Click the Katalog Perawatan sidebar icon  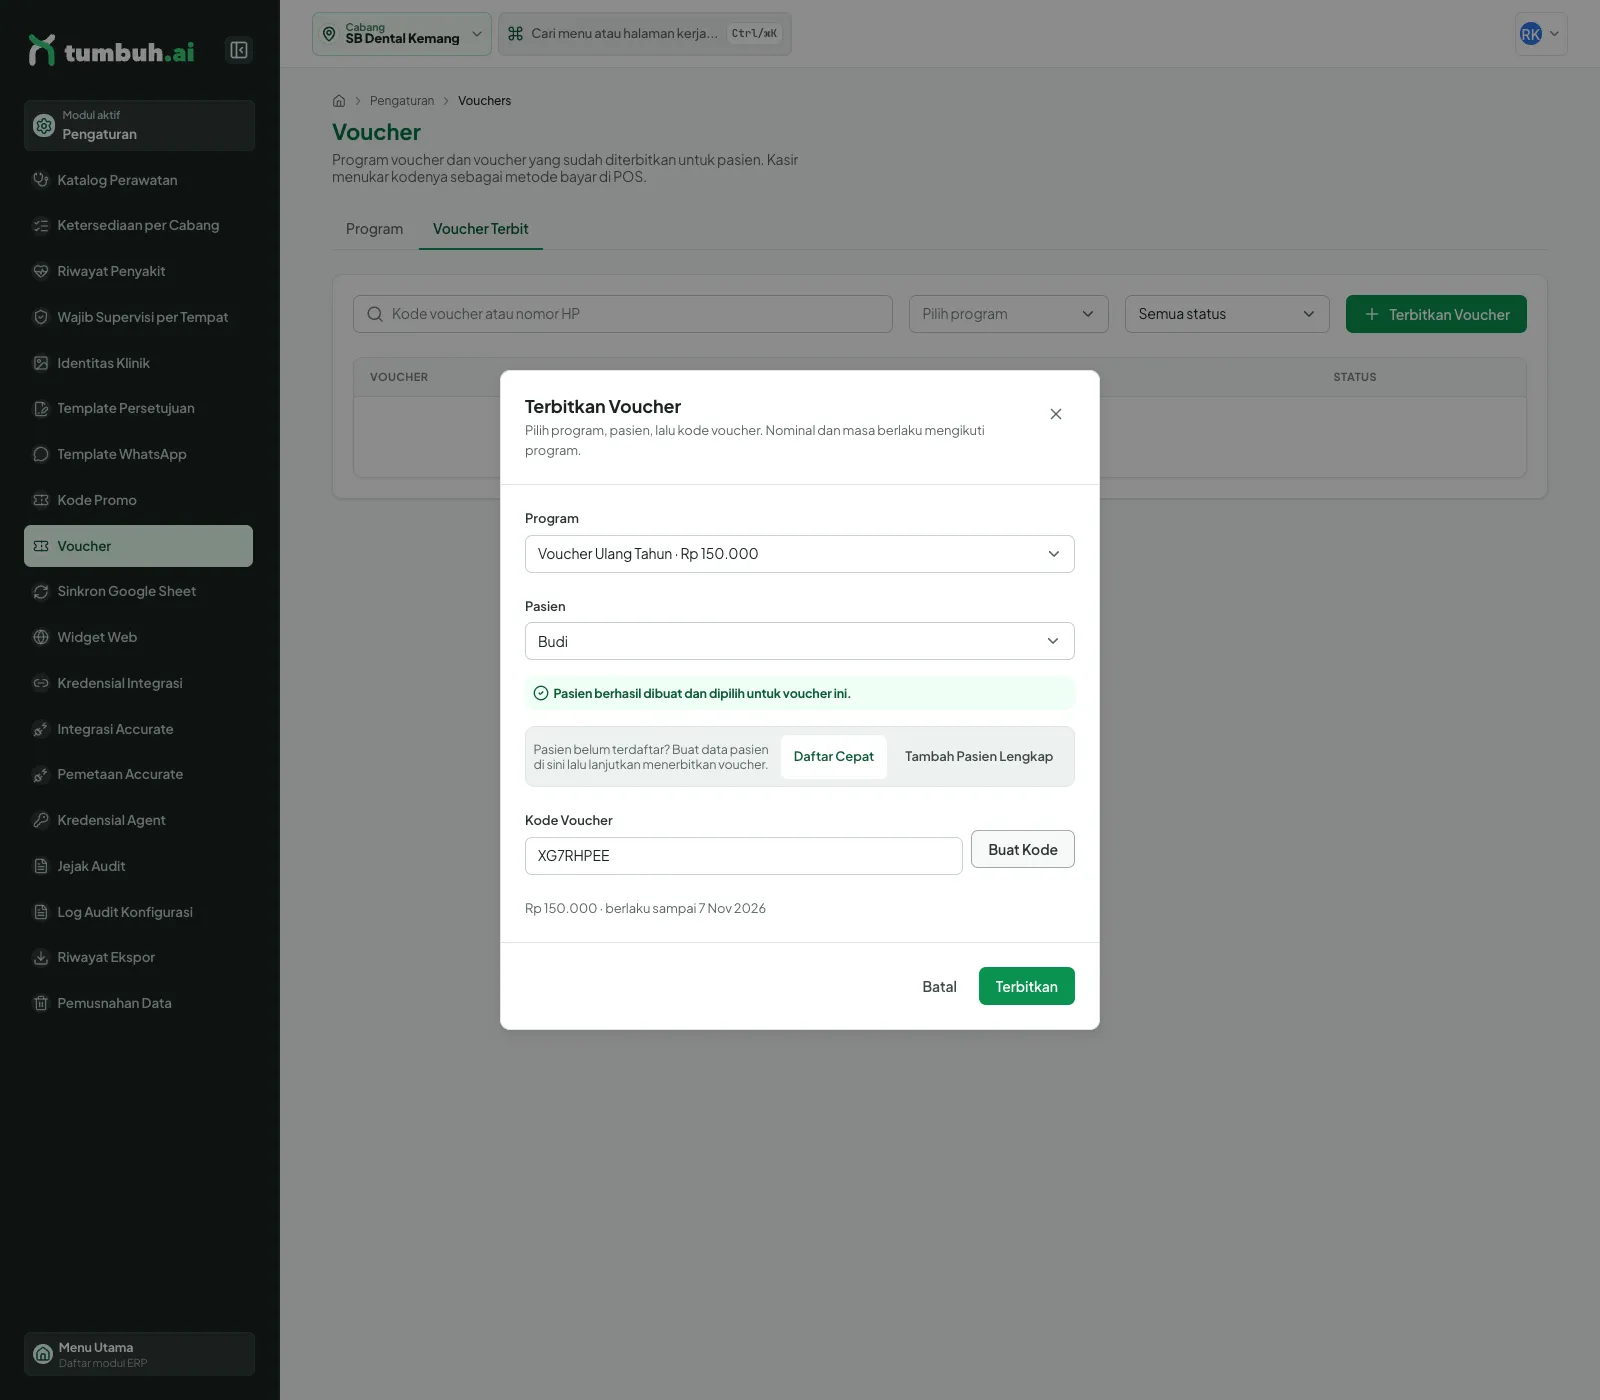pos(41,180)
